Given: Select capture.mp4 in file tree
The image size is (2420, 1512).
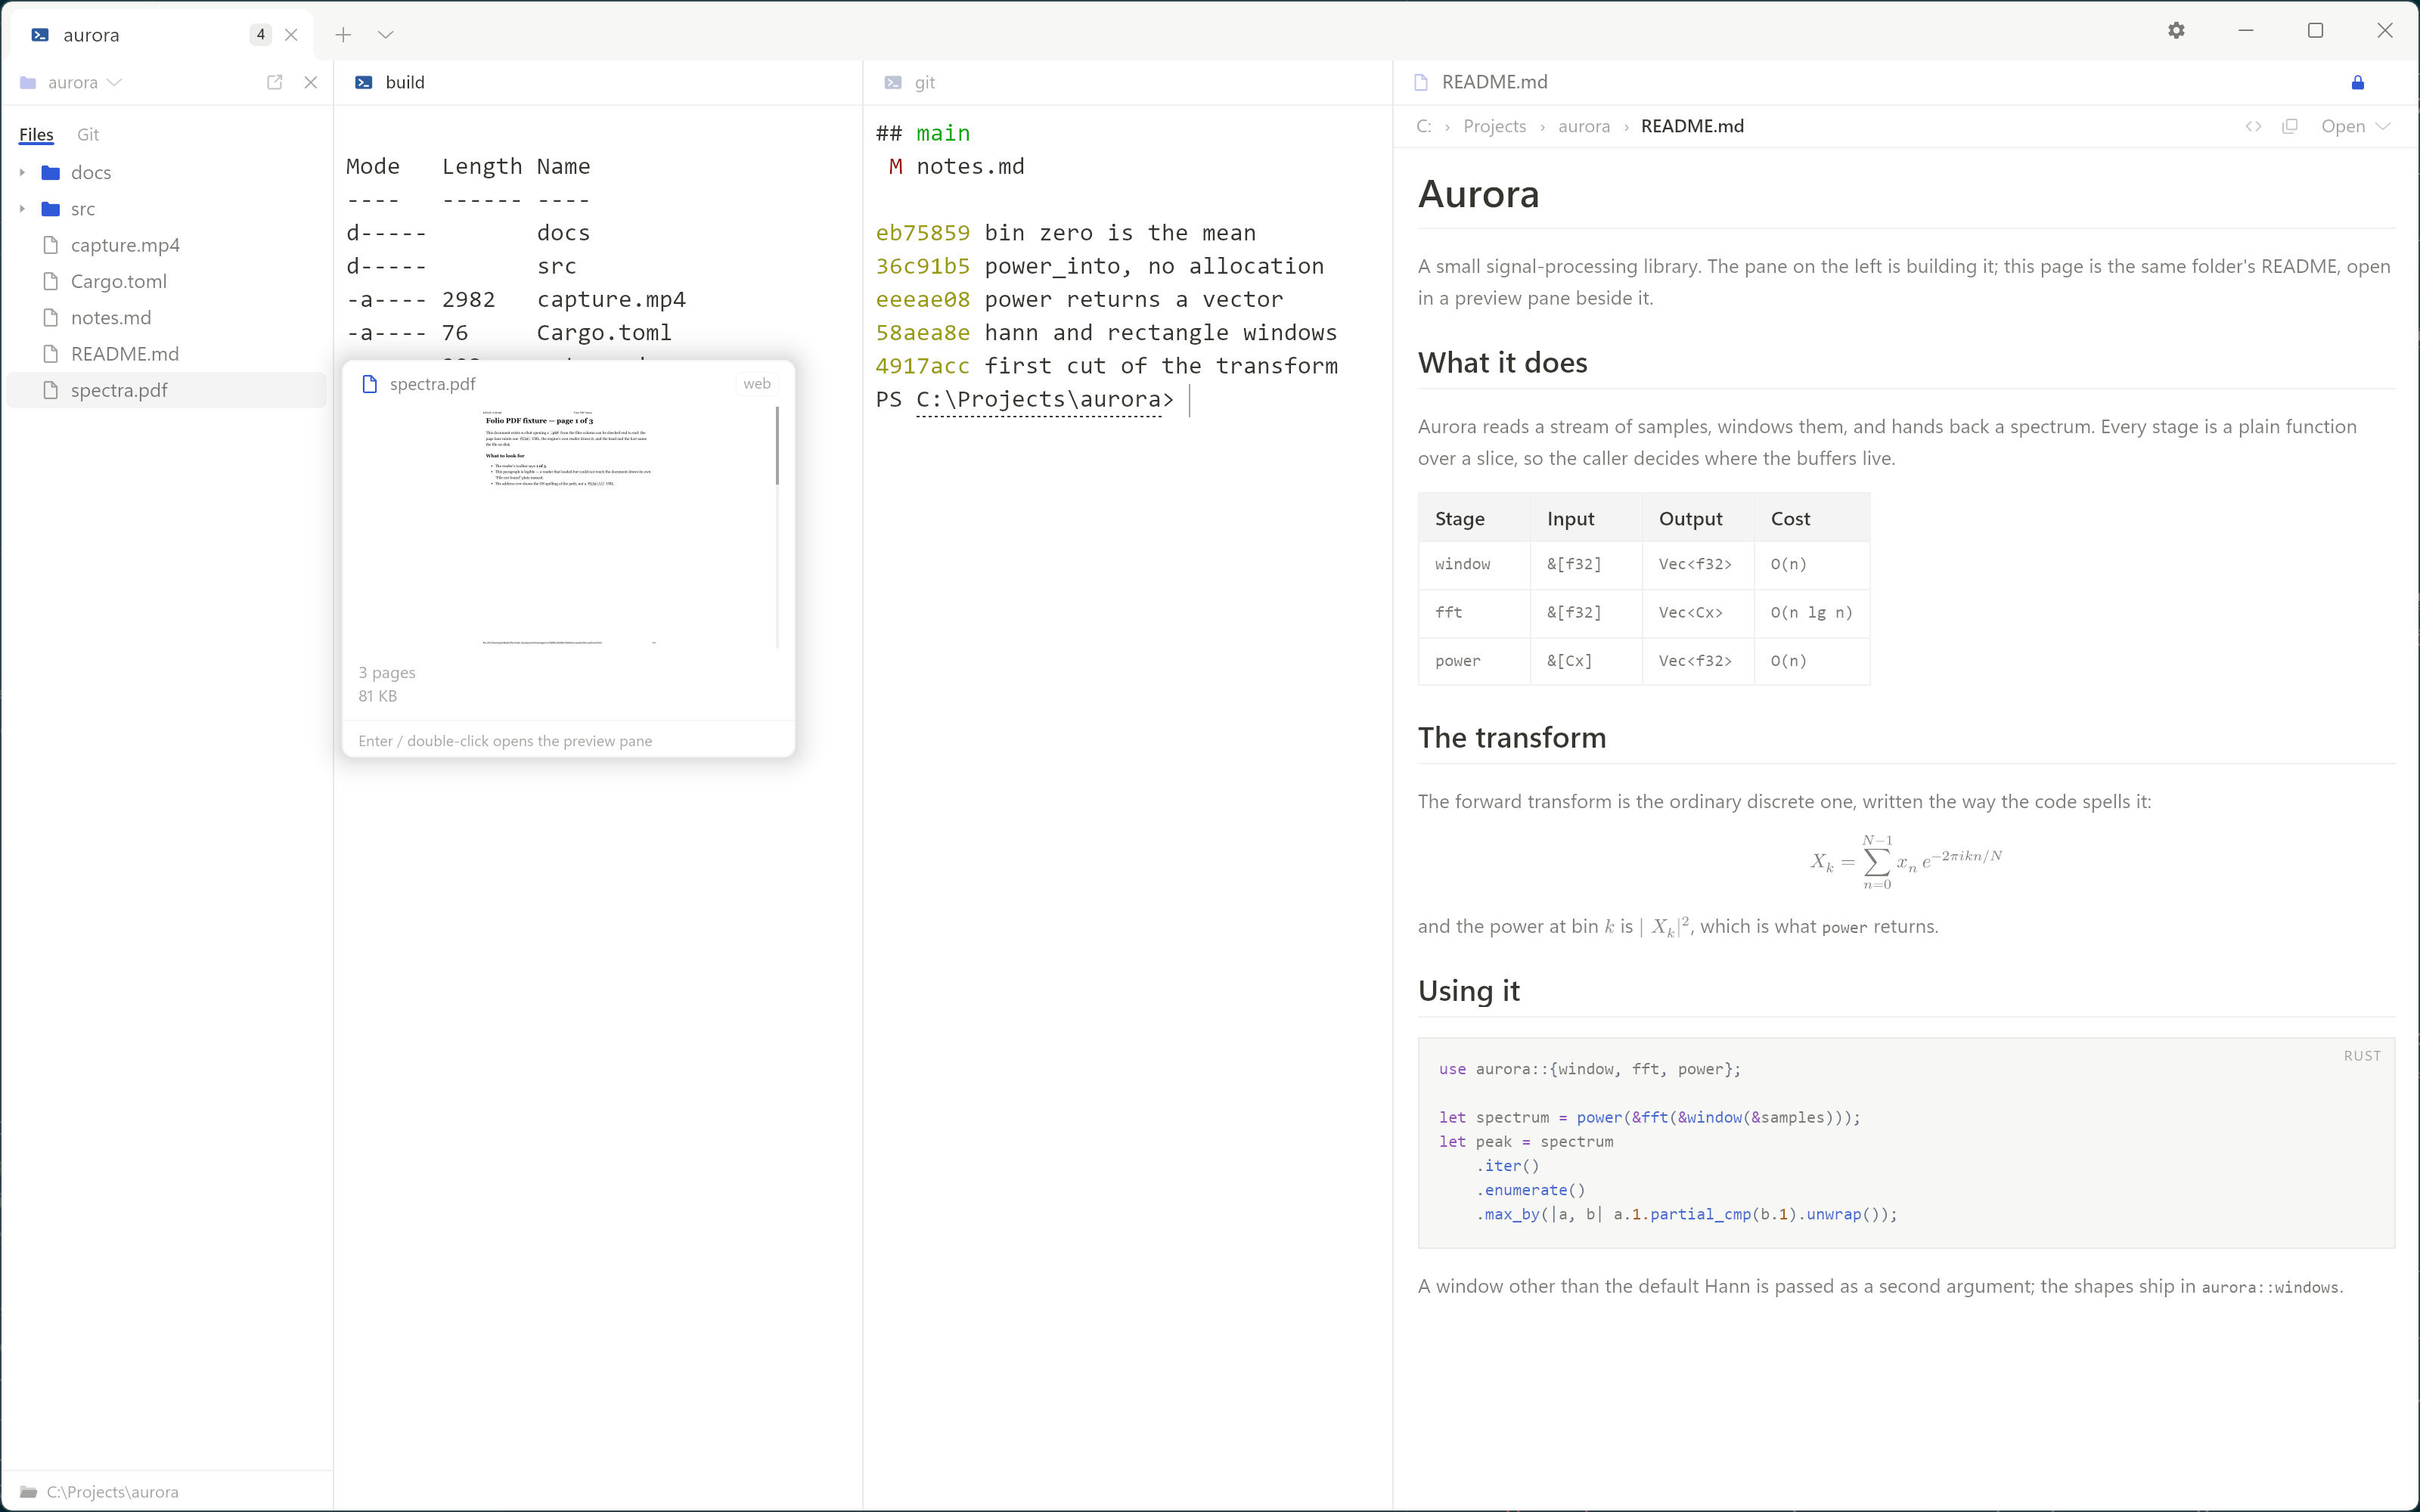Looking at the screenshot, I should click(x=166, y=245).
